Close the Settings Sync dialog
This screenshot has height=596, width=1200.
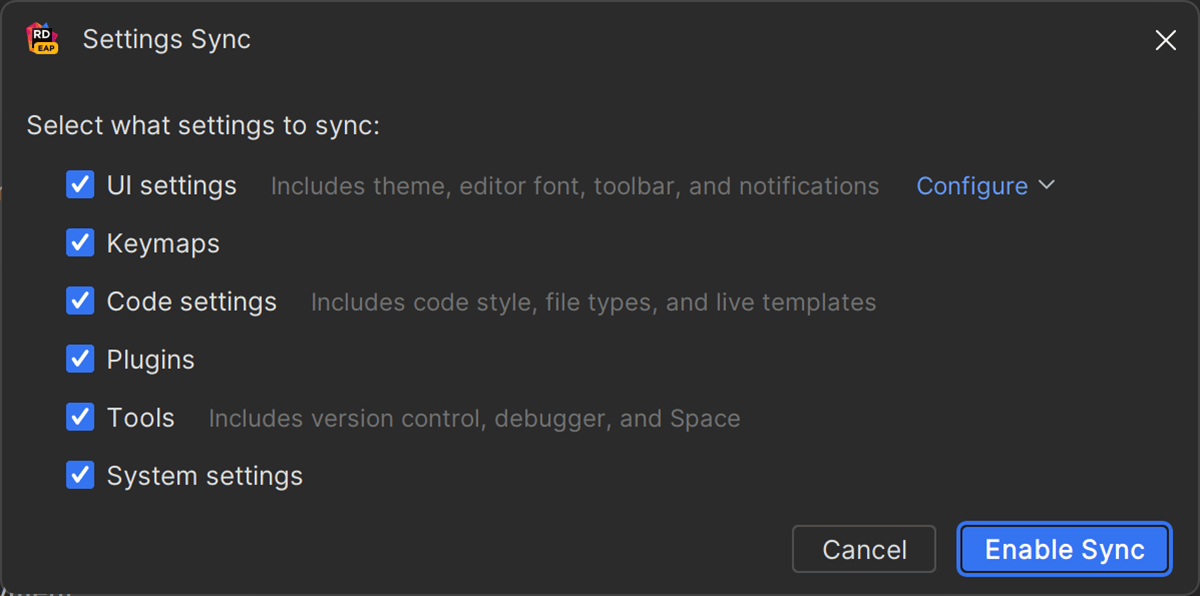click(1165, 40)
